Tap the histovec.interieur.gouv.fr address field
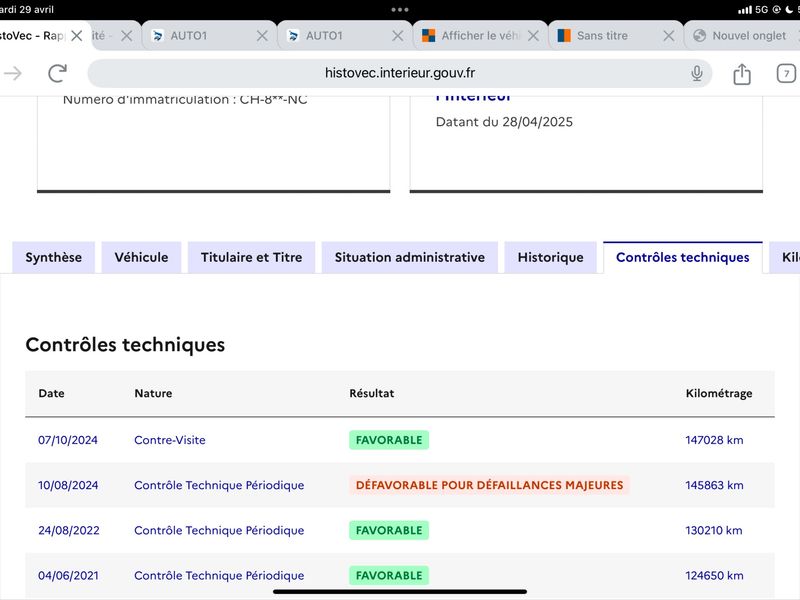 (399, 73)
